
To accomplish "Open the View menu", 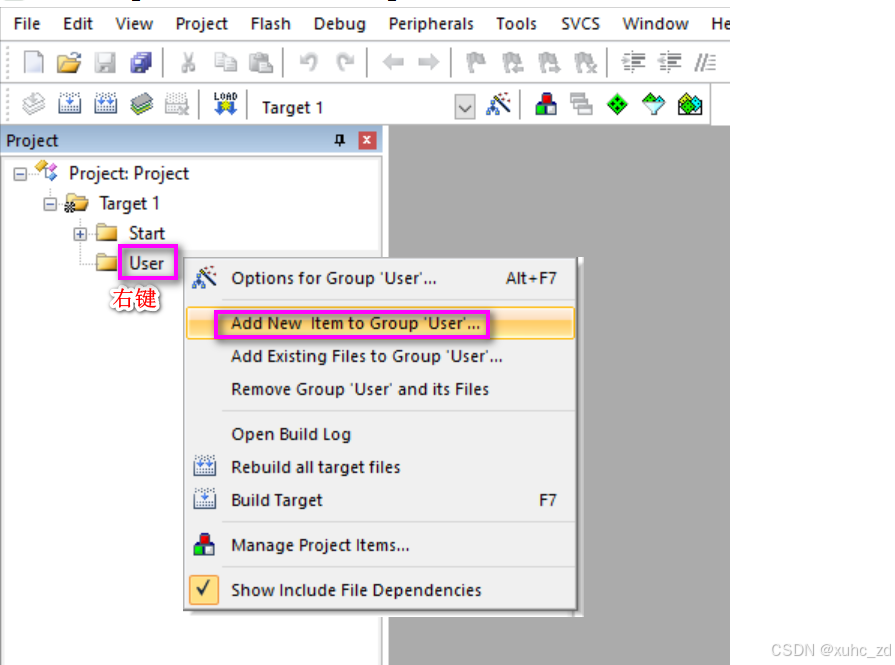I will 134,24.
